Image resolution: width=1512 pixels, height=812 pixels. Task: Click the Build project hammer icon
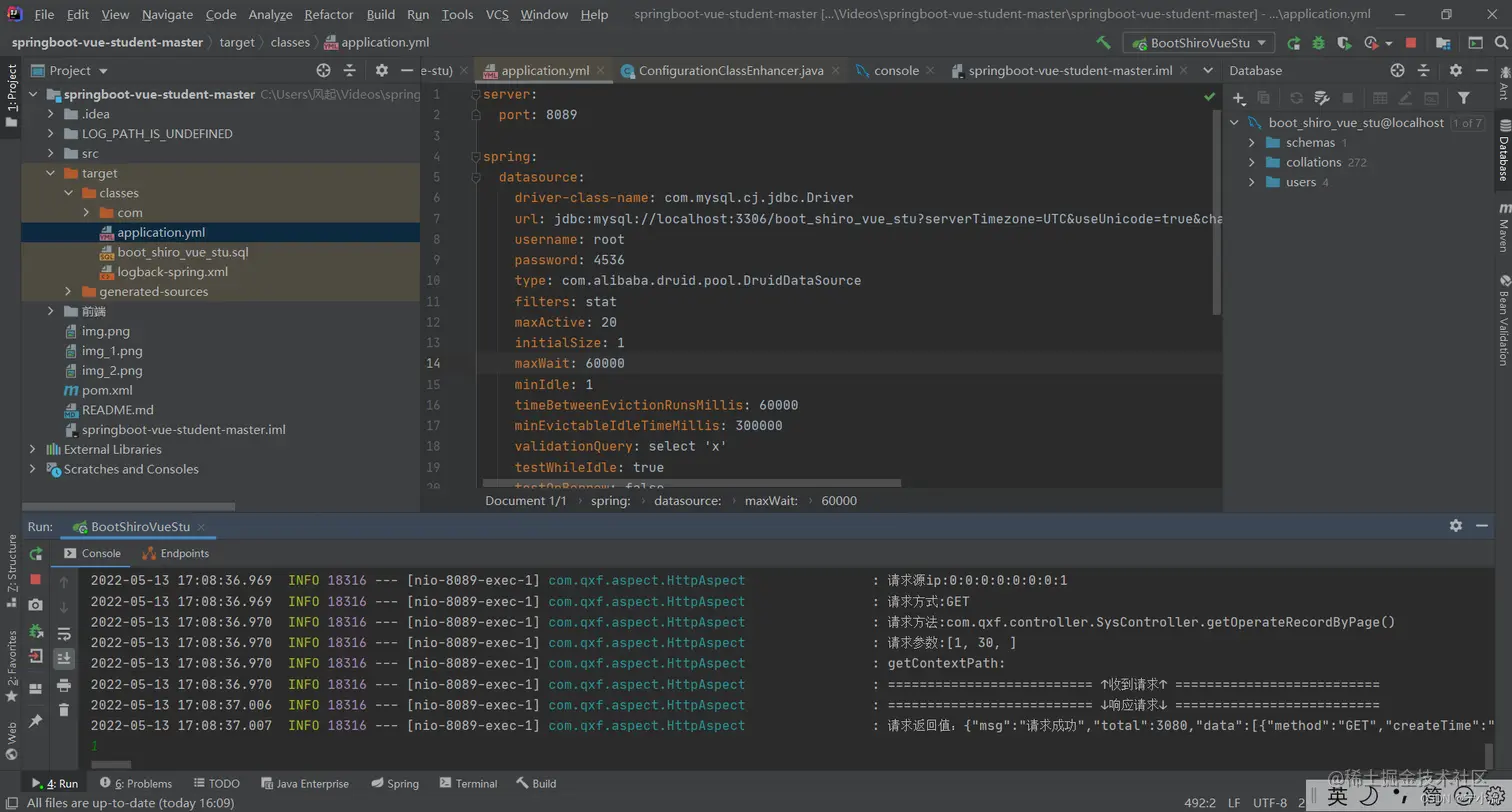(1103, 43)
